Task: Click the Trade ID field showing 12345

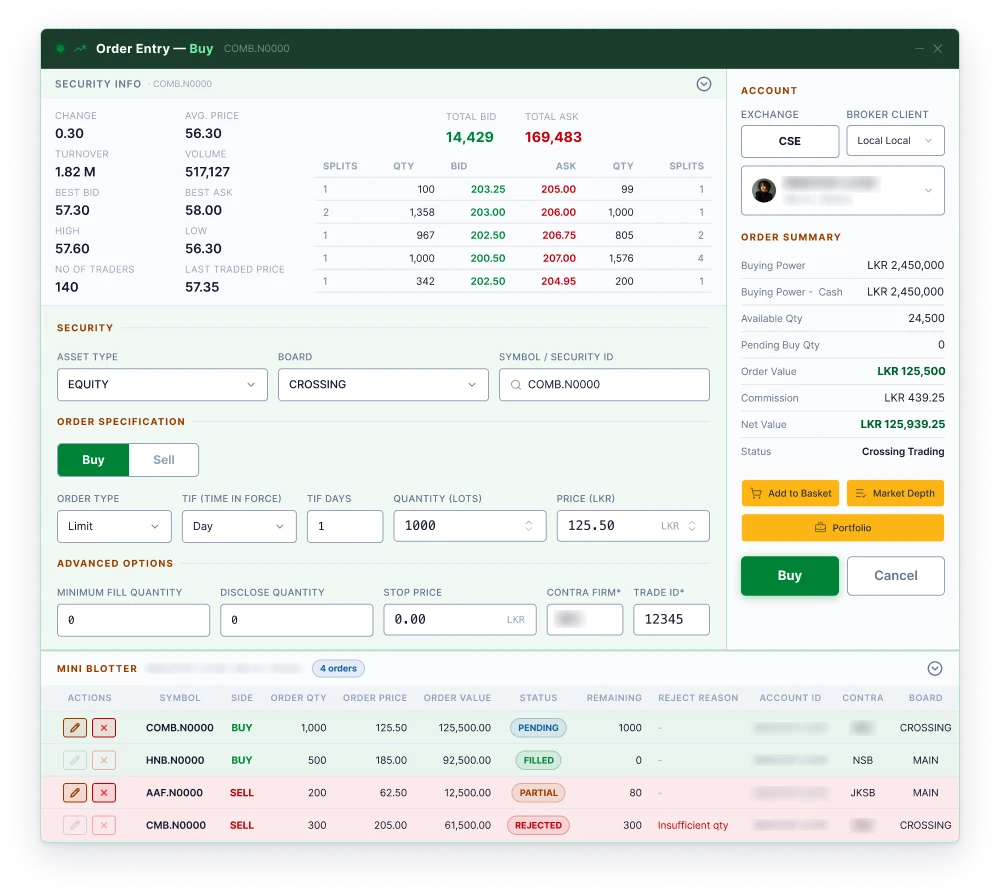Action: [x=672, y=619]
